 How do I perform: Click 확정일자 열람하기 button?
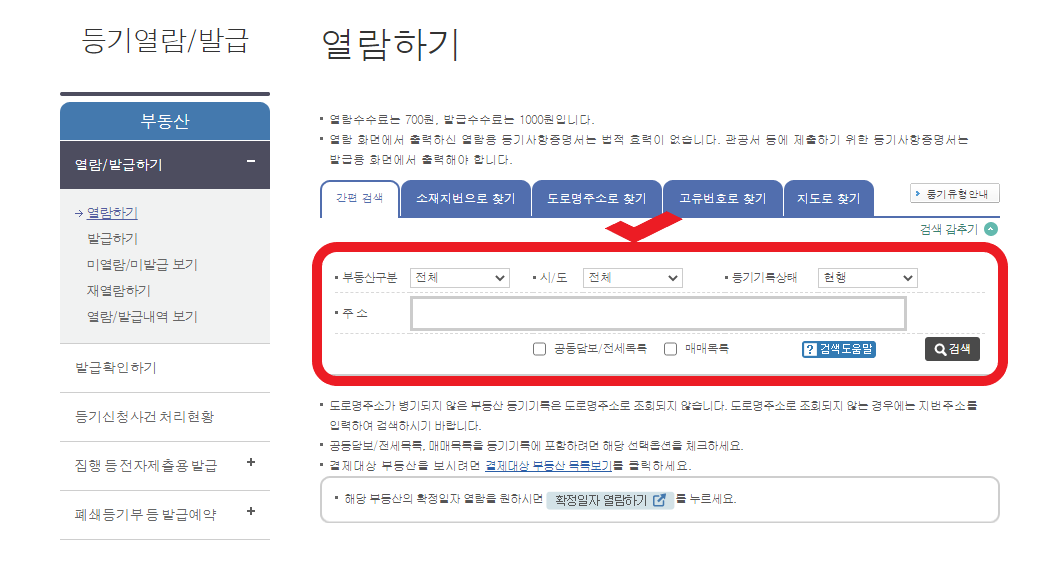pyautogui.click(x=610, y=500)
